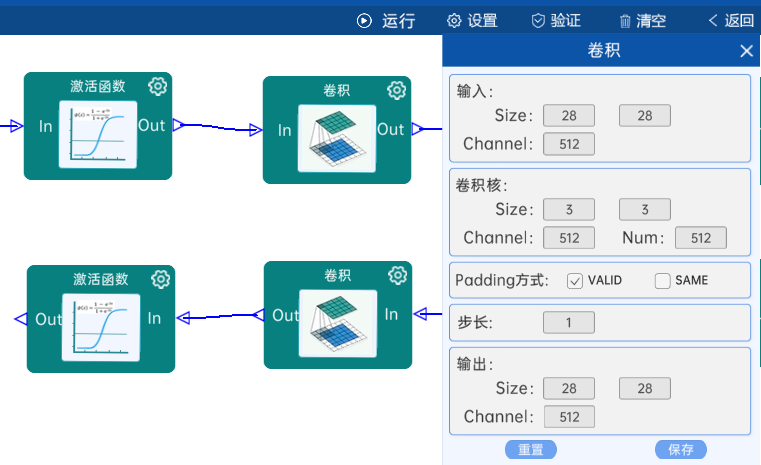This screenshot has height=465, width=761.
Task: Click first 输出 Size field
Action: (x=569, y=388)
